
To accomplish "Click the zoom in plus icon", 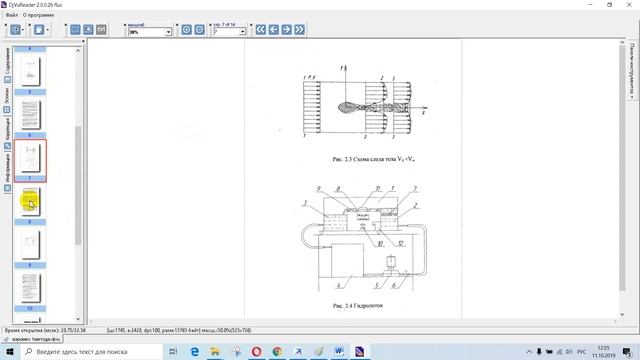I will (x=187, y=30).
